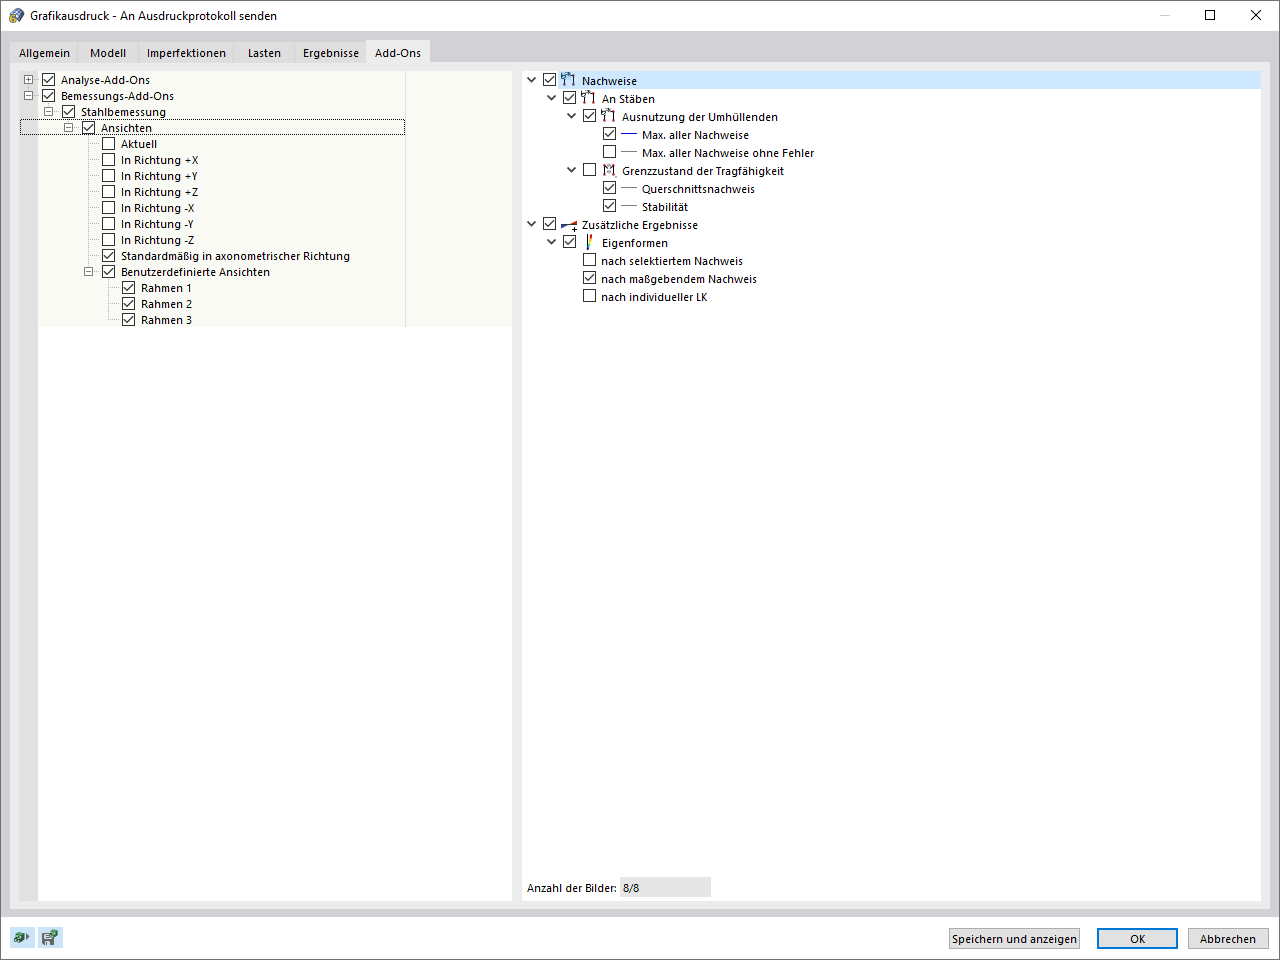Click the application icon in the title bar
This screenshot has width=1280, height=960.
pos(16,15)
